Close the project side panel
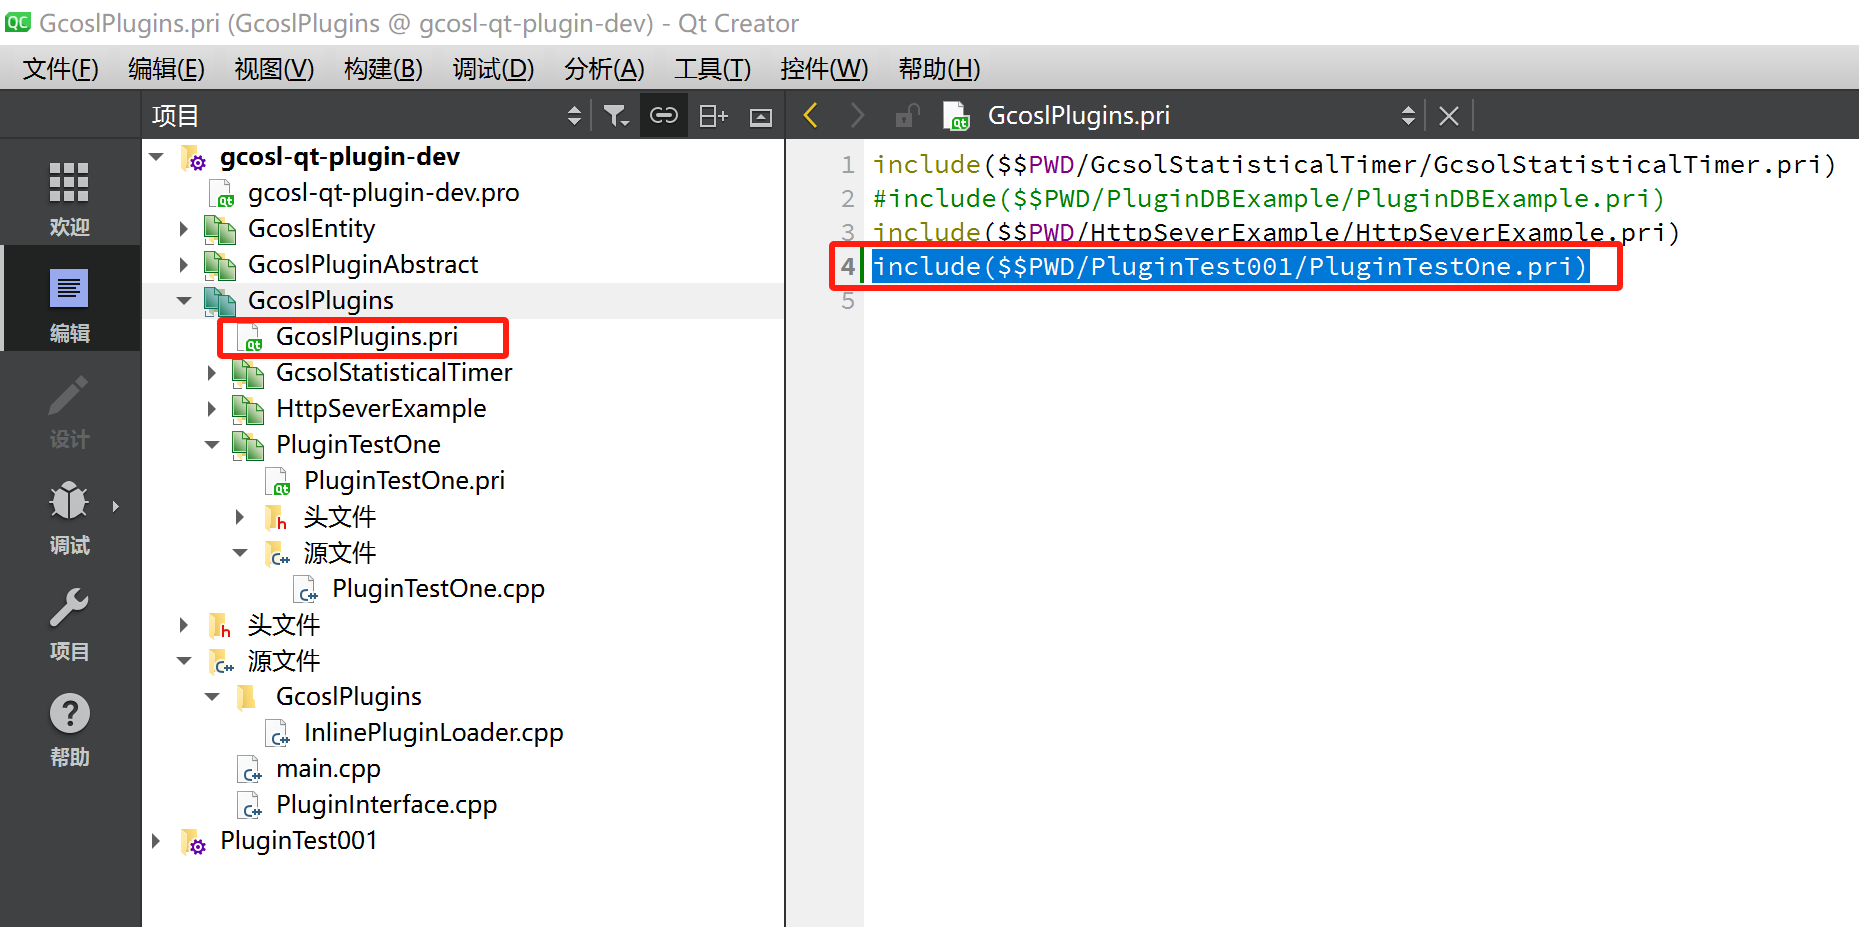Screen dimensions: 1859x927 coord(761,117)
